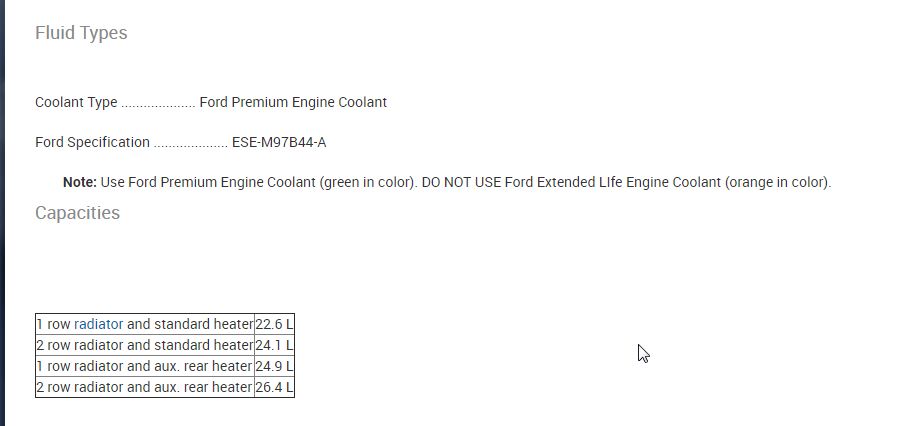The image size is (897, 426).
Task: Select the 24.9 L capacity cell
Action: 274,366
